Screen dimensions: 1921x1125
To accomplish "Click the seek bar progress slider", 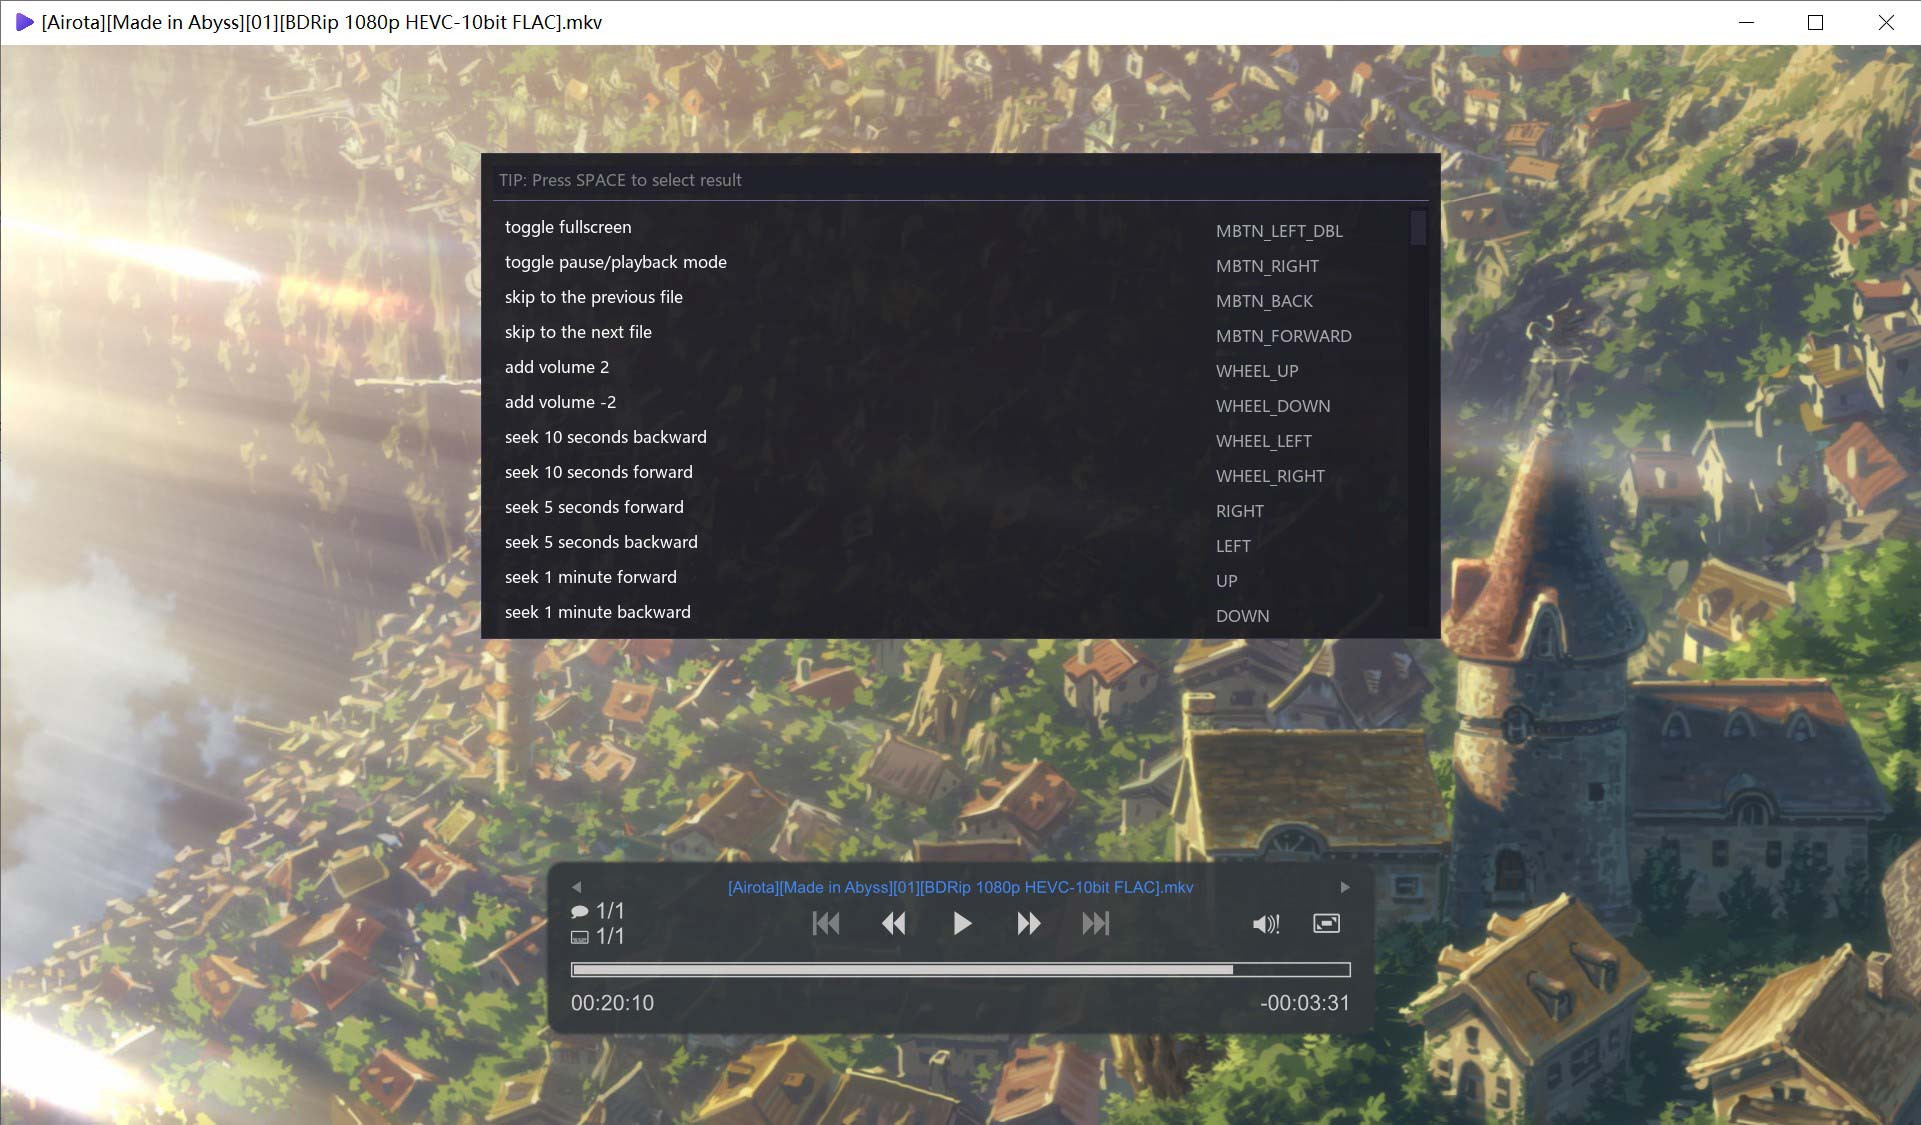I will (x=960, y=969).
